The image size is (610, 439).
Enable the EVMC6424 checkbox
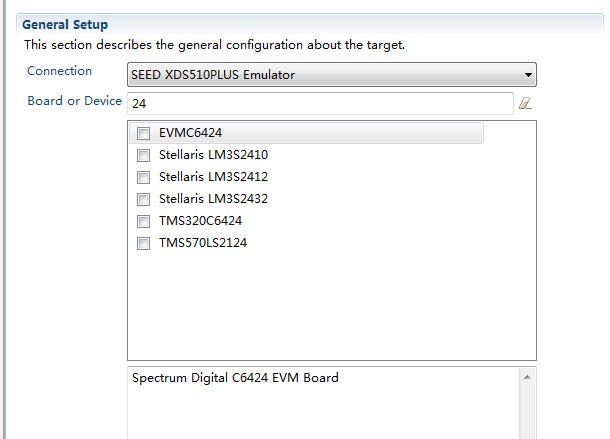click(x=144, y=134)
